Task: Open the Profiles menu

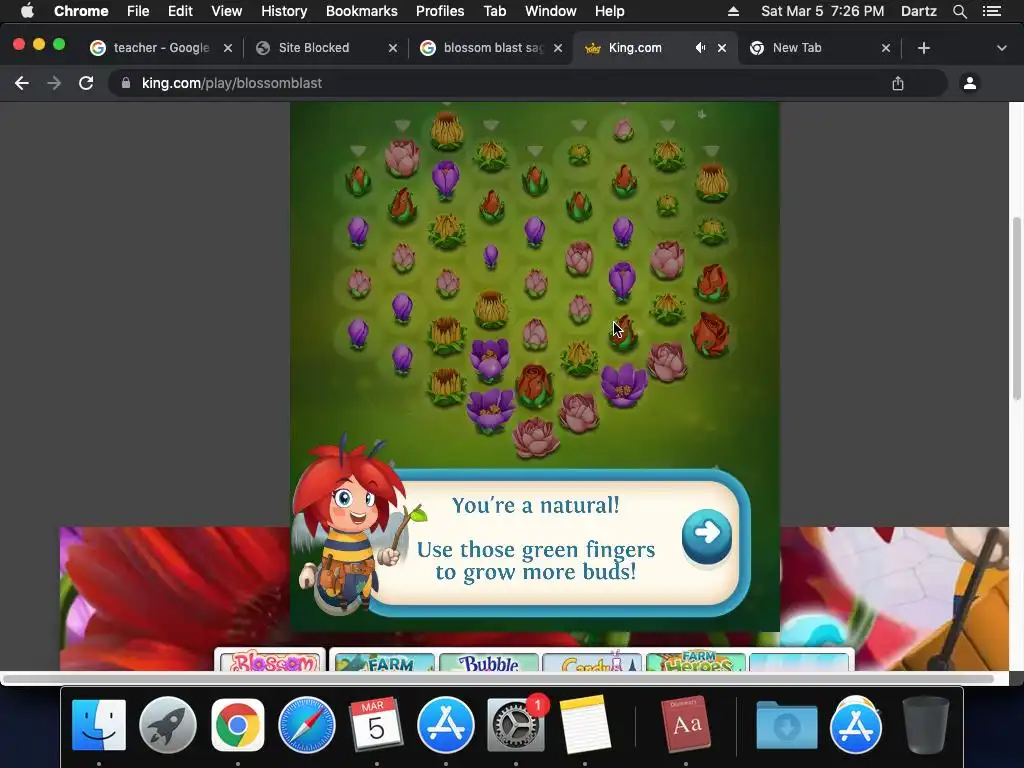Action: (x=440, y=11)
